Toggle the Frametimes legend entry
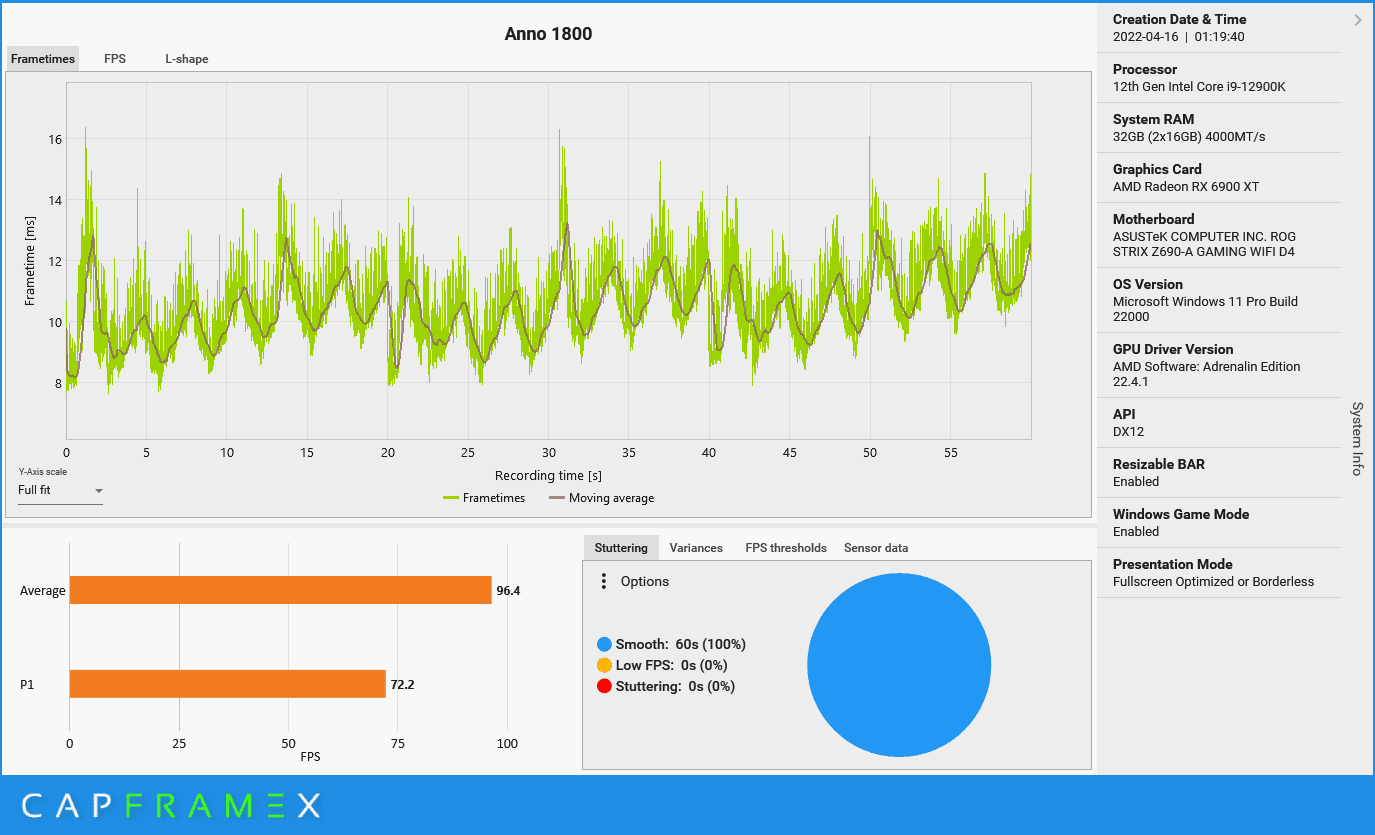 pos(484,498)
